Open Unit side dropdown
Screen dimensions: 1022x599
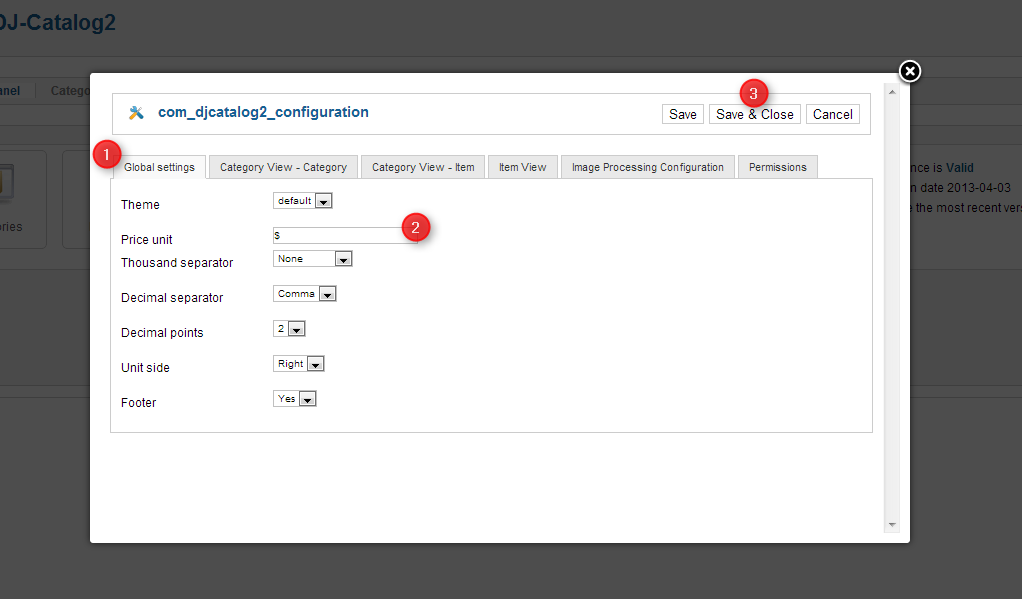click(x=299, y=364)
